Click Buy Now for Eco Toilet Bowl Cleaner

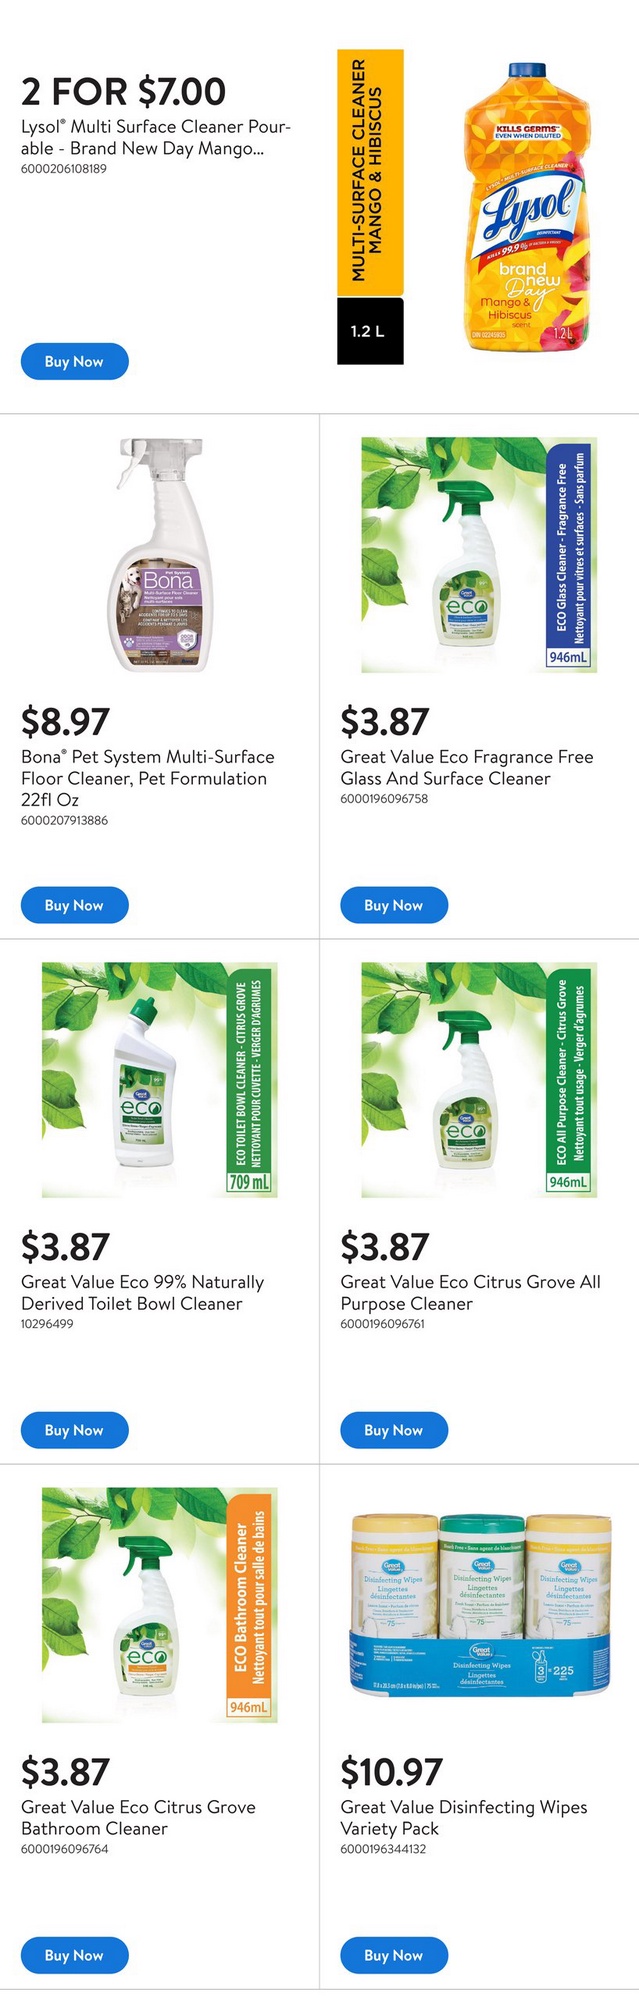[x=75, y=1430]
